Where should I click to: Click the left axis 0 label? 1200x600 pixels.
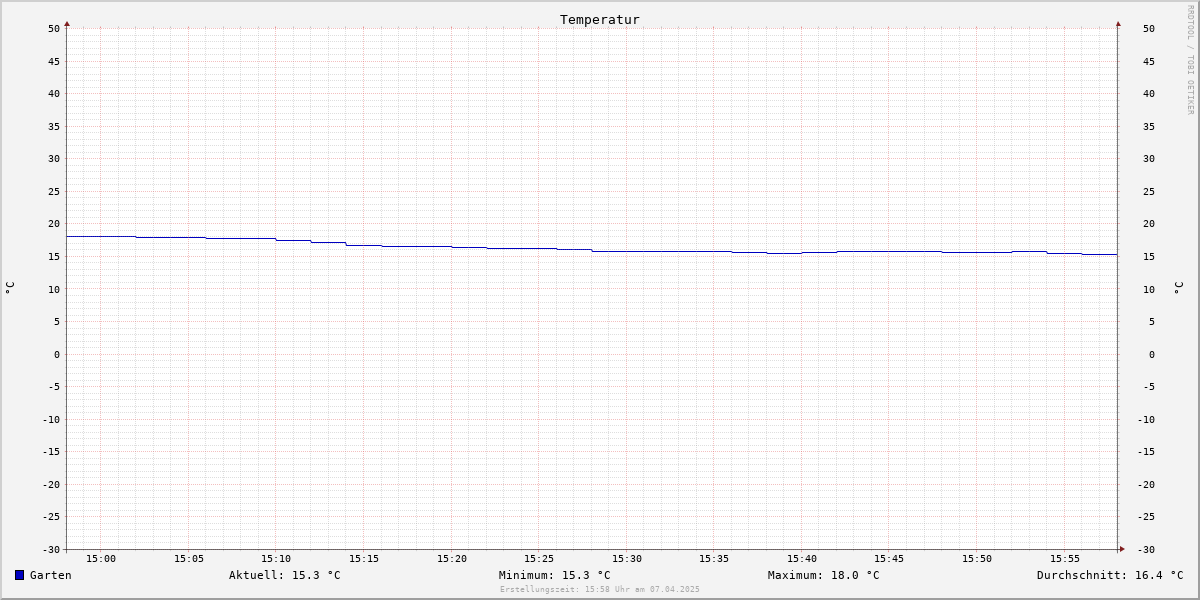[57, 354]
